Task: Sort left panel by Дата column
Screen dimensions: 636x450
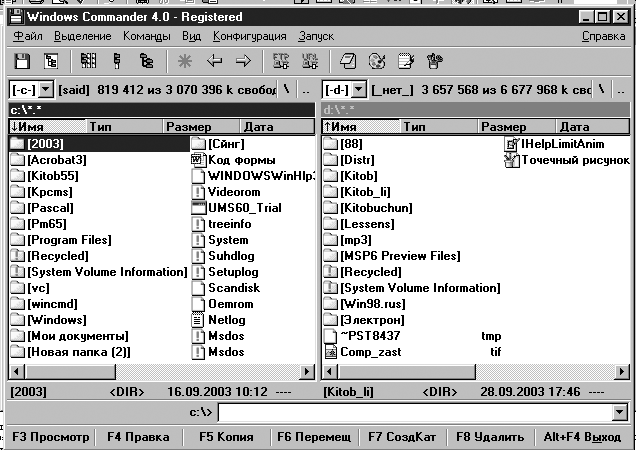Action: (x=277, y=127)
